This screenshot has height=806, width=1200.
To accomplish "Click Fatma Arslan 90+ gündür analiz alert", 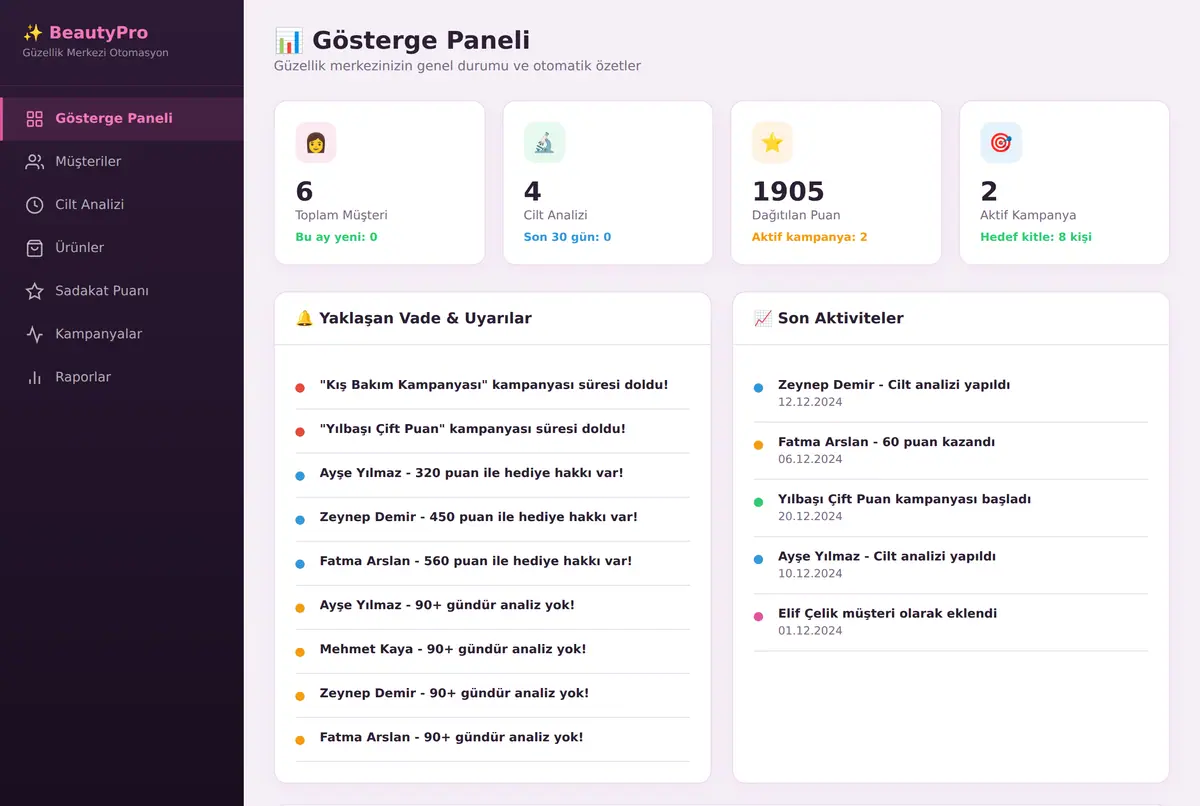I will point(493,739).
